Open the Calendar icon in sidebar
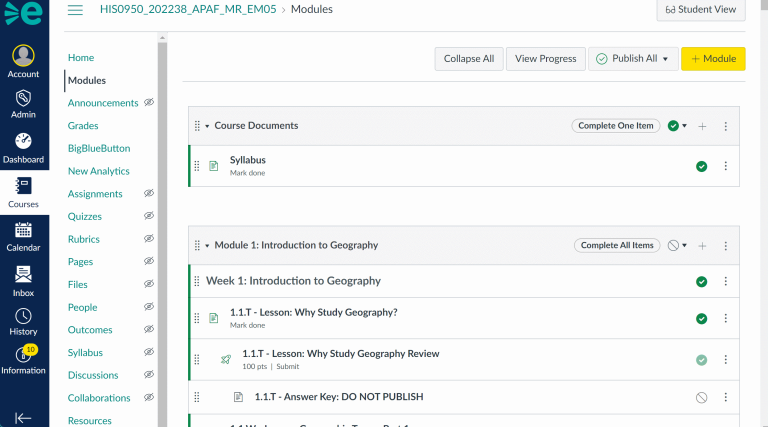The width and height of the screenshot is (768, 427). click(24, 235)
